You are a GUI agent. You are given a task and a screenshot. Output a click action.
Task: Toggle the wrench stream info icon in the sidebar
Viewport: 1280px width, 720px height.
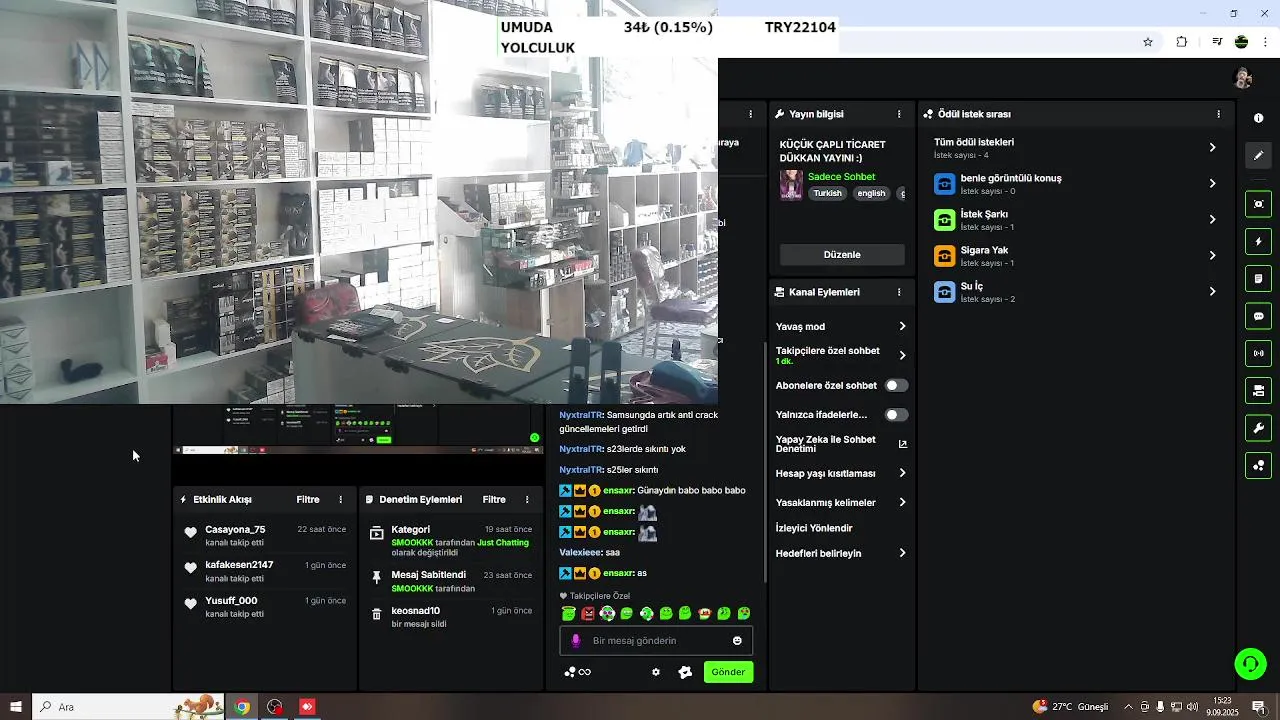[1258, 428]
